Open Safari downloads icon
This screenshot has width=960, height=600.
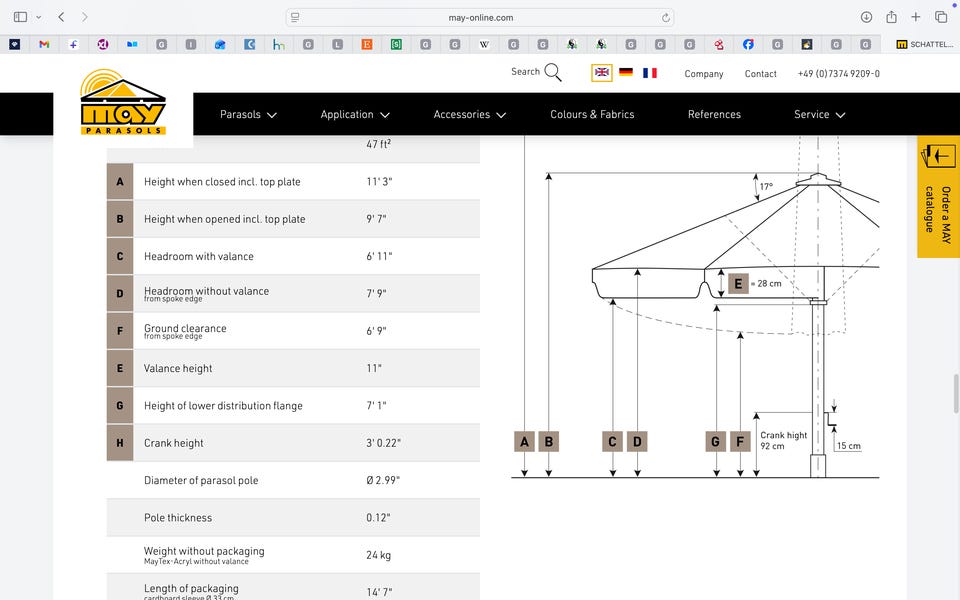click(x=866, y=17)
